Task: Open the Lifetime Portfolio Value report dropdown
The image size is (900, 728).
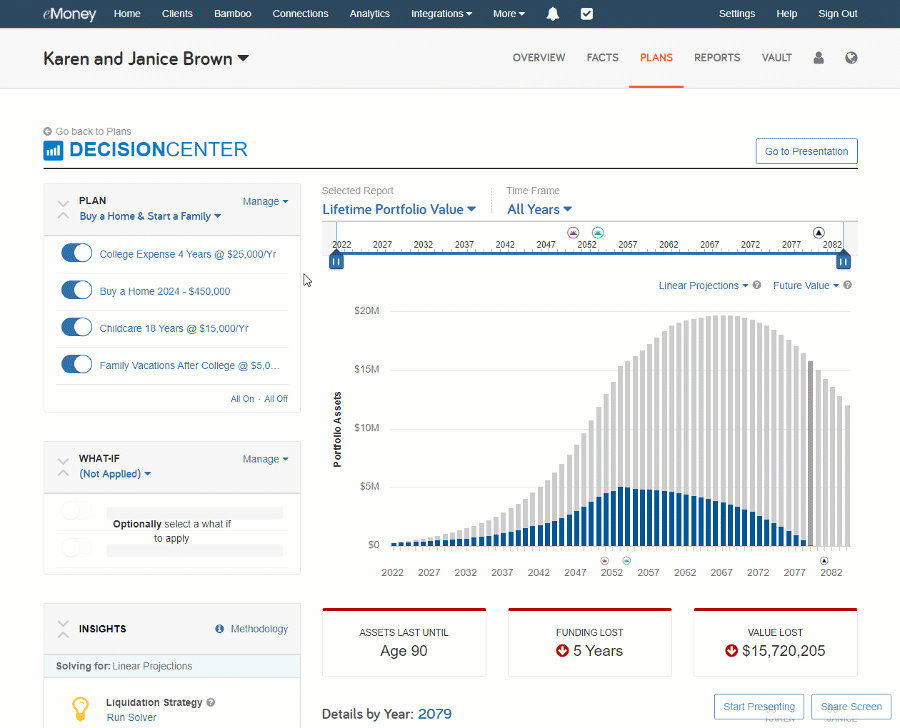Action: coord(399,210)
